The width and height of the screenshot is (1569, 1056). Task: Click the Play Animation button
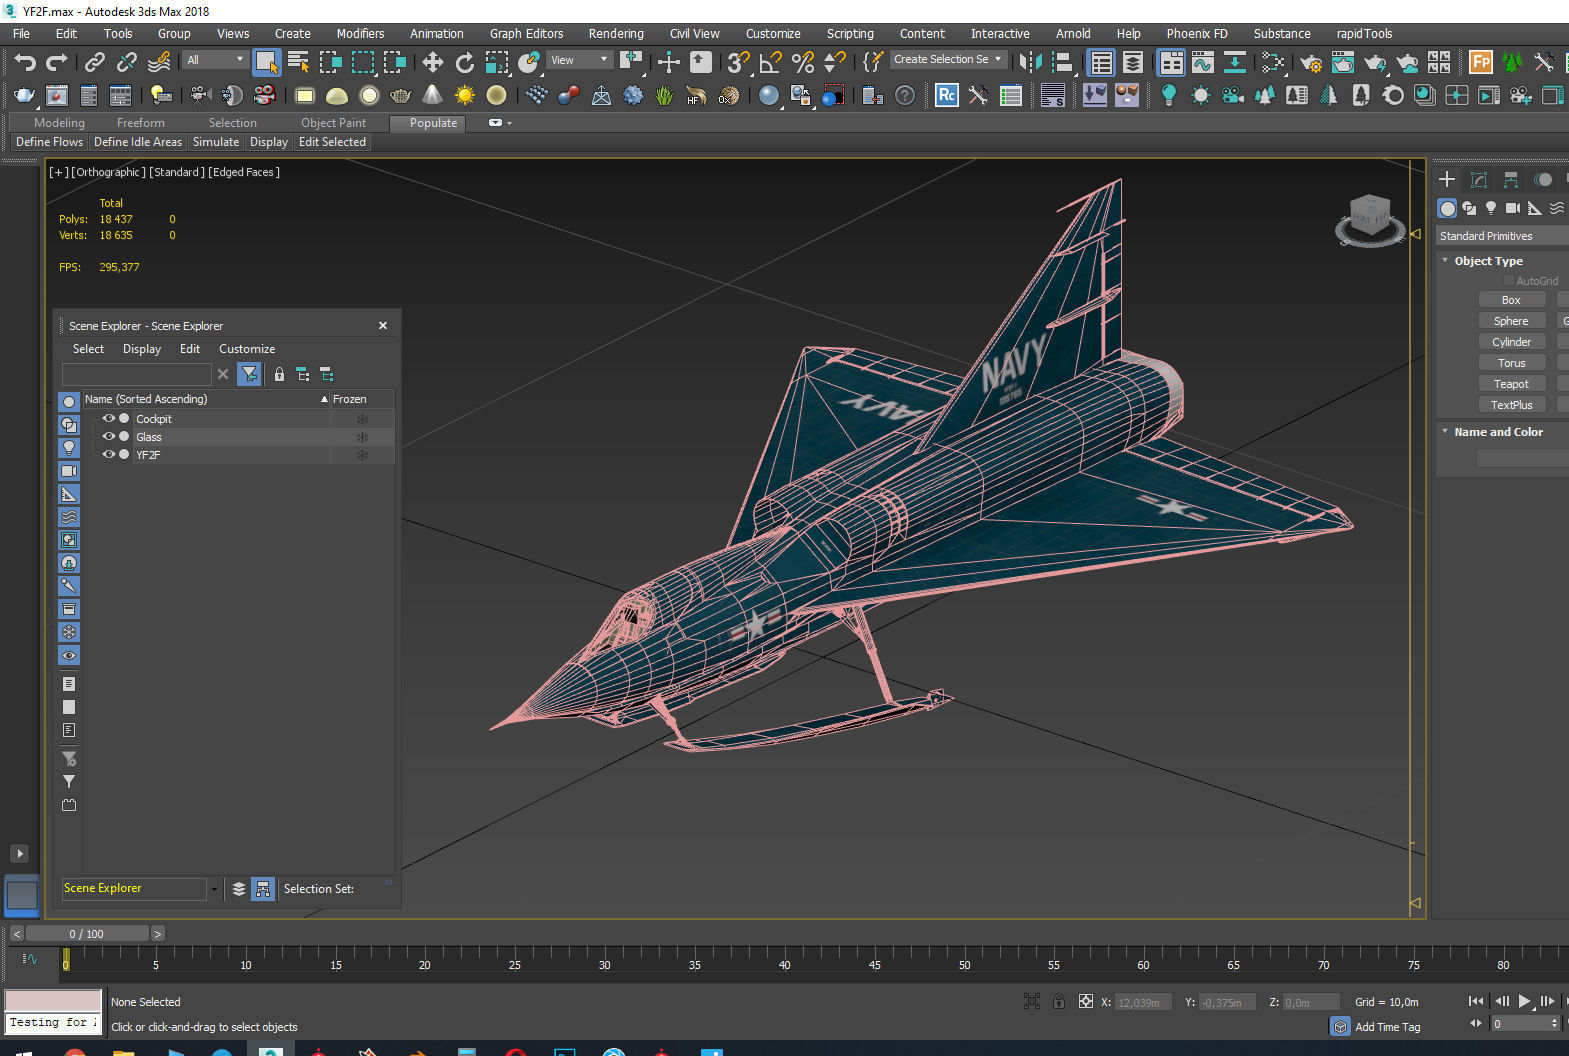pyautogui.click(x=1524, y=1001)
